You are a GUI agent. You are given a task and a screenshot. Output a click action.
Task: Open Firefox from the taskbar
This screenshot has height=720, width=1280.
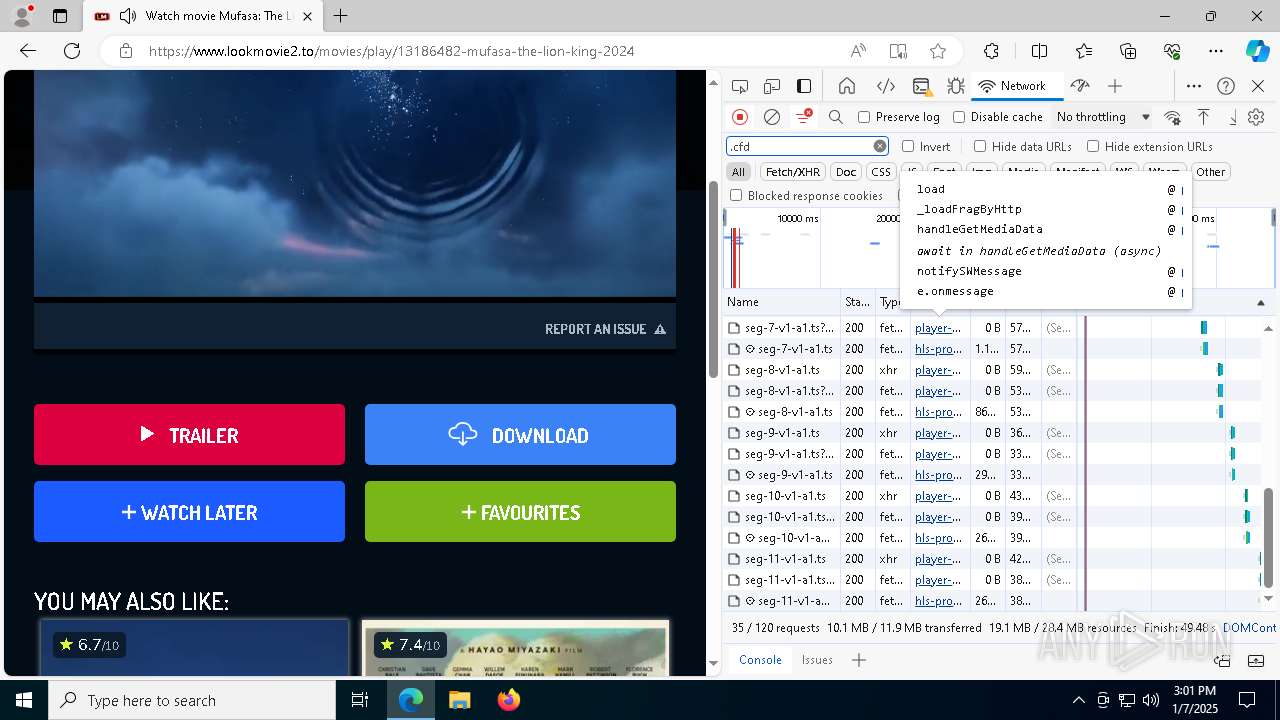tap(508, 700)
